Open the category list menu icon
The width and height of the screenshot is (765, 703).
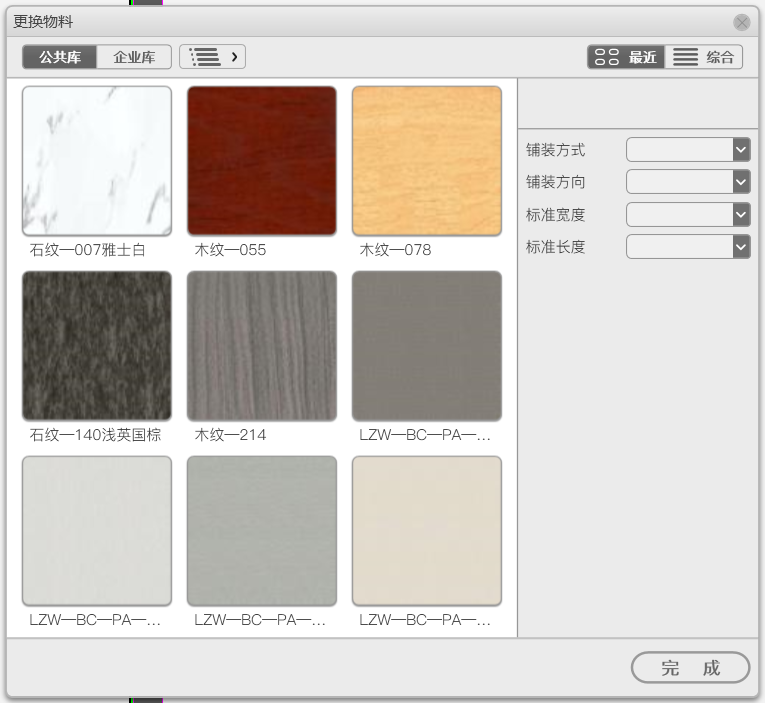212,57
